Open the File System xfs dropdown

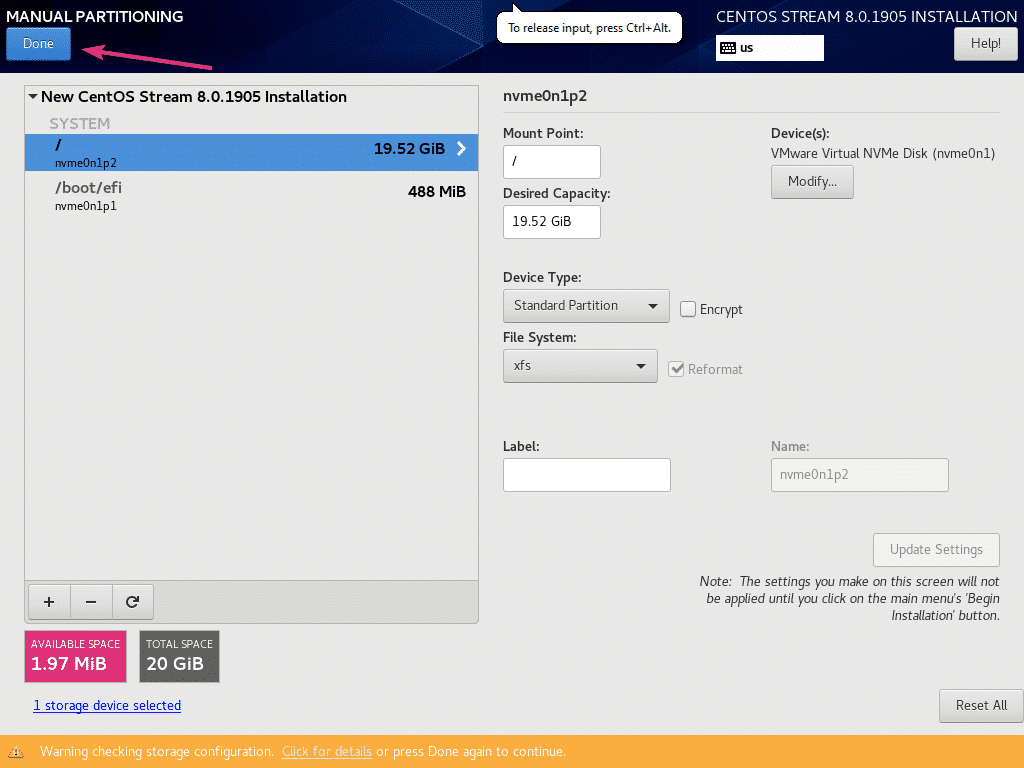[x=580, y=366]
